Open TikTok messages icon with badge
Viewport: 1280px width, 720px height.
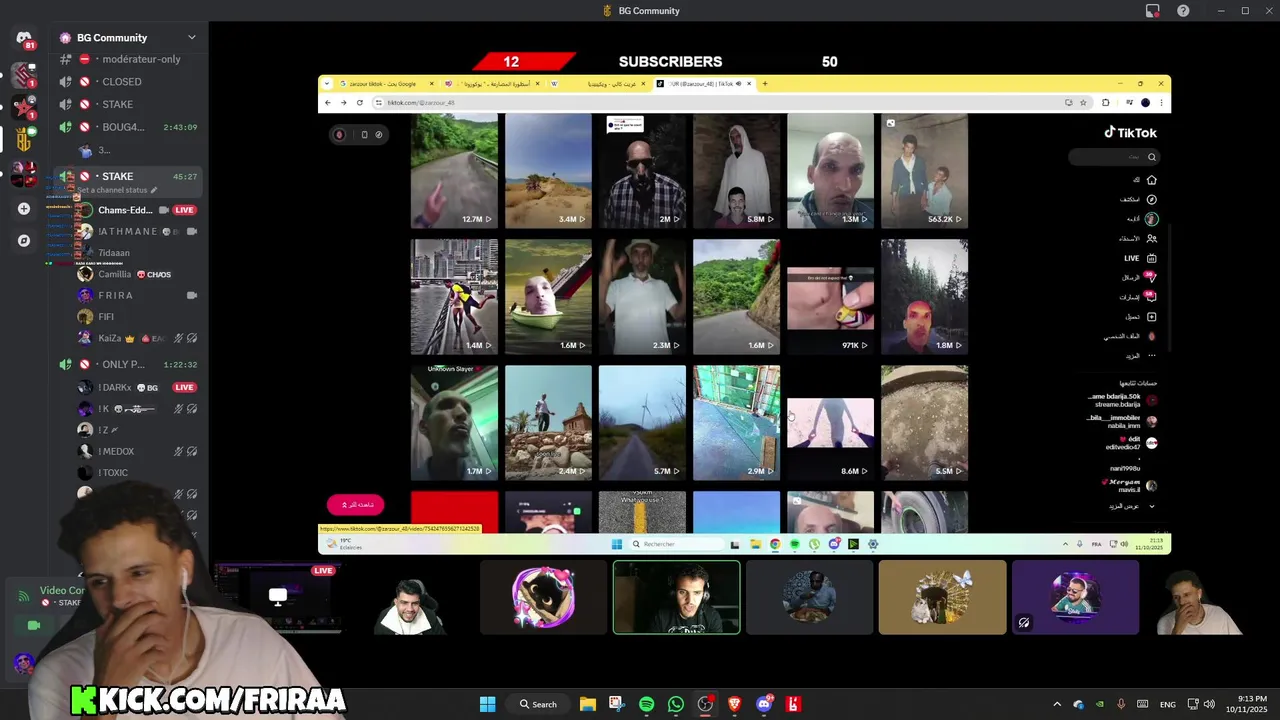(x=1150, y=277)
